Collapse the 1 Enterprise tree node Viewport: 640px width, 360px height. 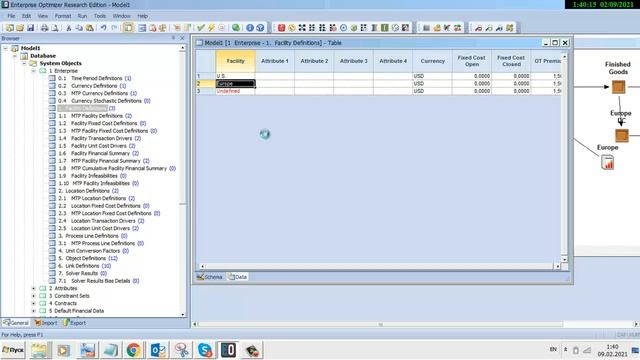pyautogui.click(x=33, y=71)
